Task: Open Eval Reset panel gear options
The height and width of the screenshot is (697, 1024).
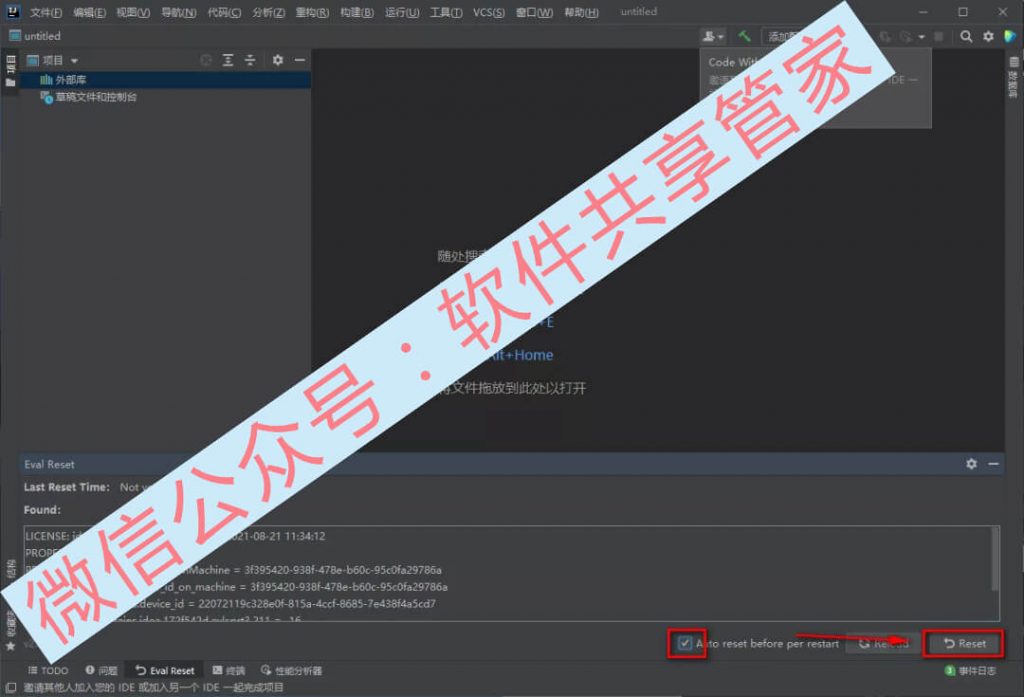Action: (x=971, y=463)
